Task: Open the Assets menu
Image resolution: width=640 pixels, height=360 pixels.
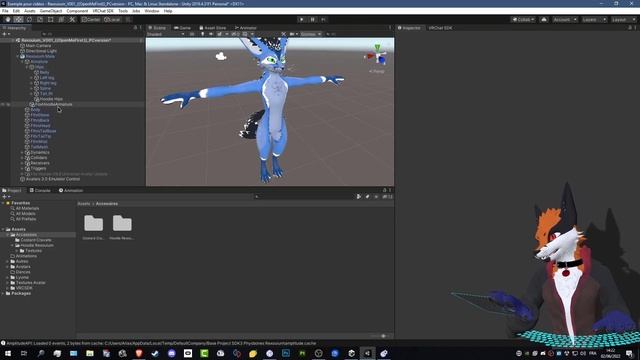Action: coord(30,11)
